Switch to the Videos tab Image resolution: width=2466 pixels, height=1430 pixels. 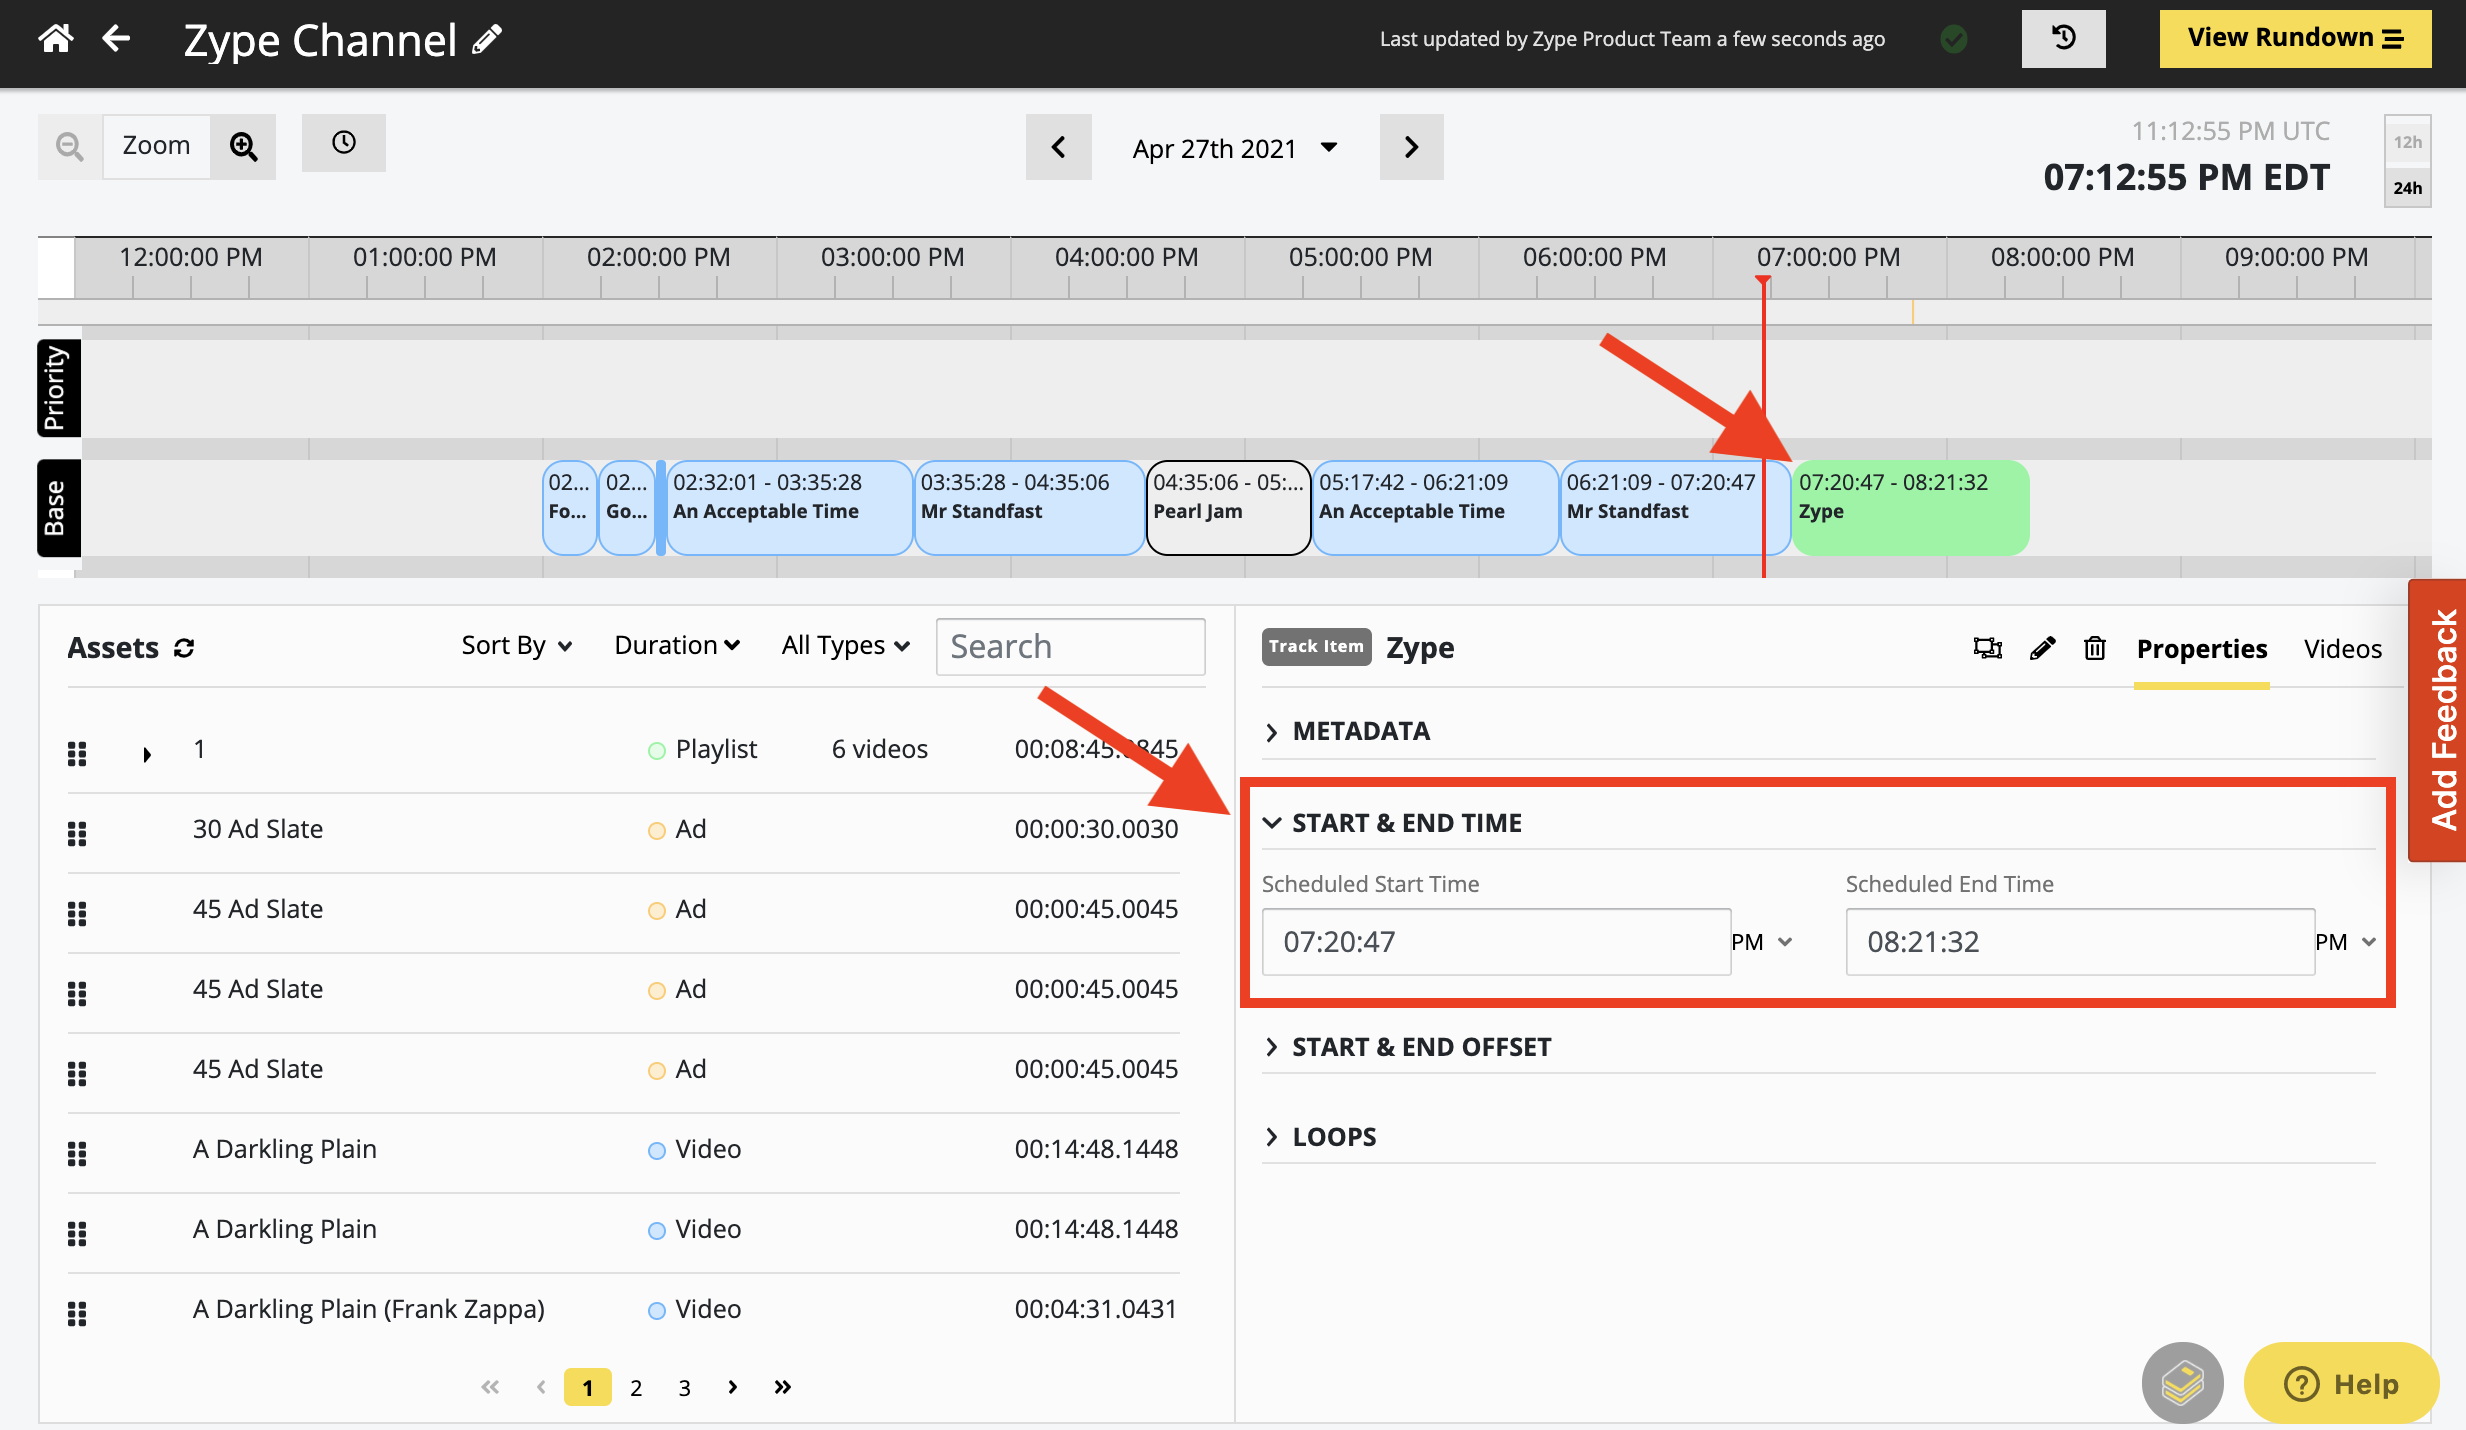[x=2343, y=648]
